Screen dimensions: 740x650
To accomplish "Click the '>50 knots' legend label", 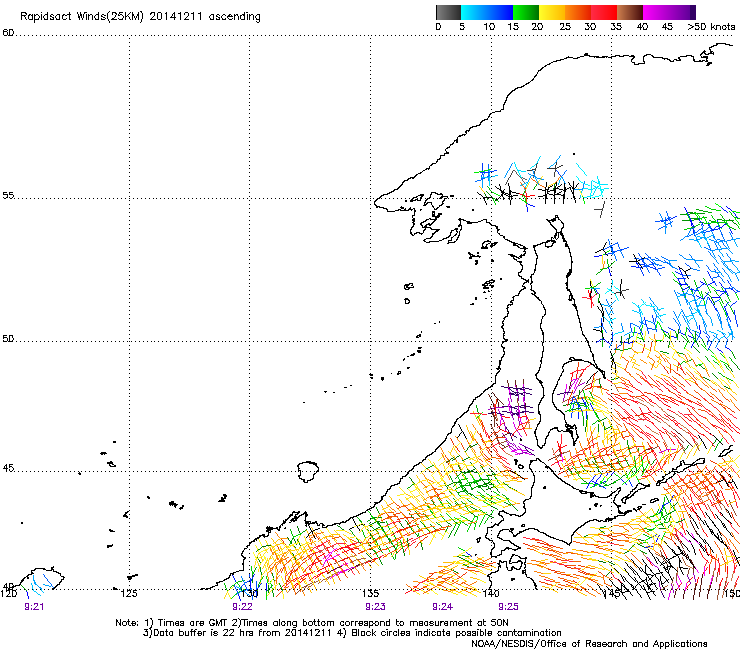I will 711,27.
